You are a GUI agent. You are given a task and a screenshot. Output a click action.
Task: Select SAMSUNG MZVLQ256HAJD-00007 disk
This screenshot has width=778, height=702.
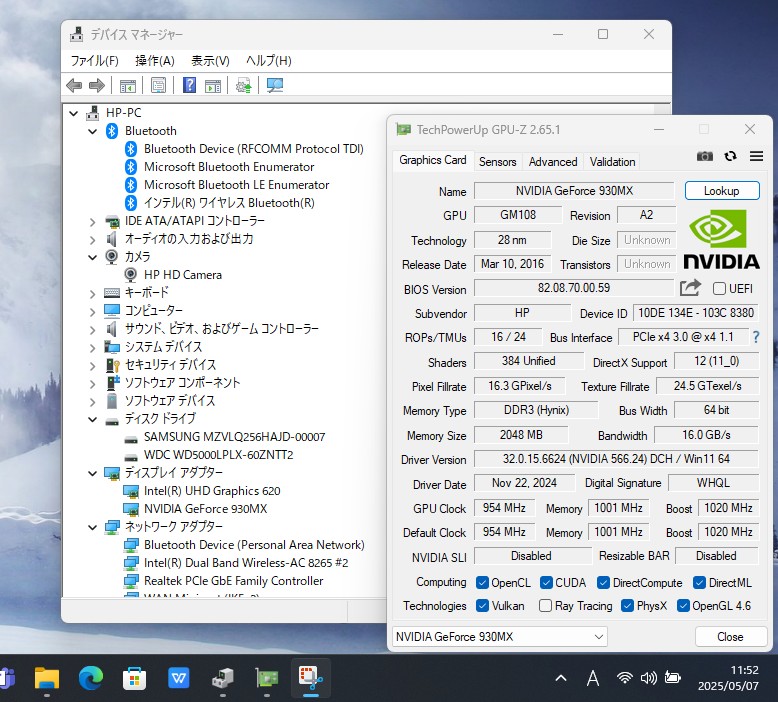click(x=234, y=437)
